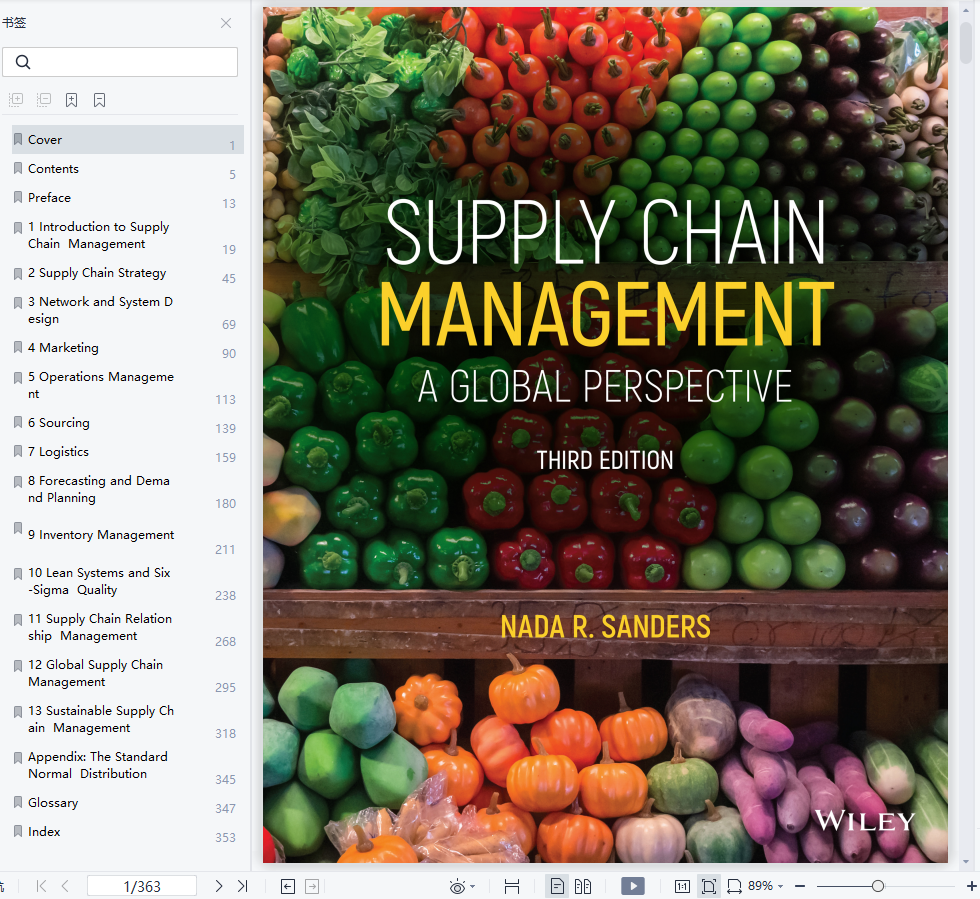Zoom out with the minus button
980x899 pixels.
[800, 886]
